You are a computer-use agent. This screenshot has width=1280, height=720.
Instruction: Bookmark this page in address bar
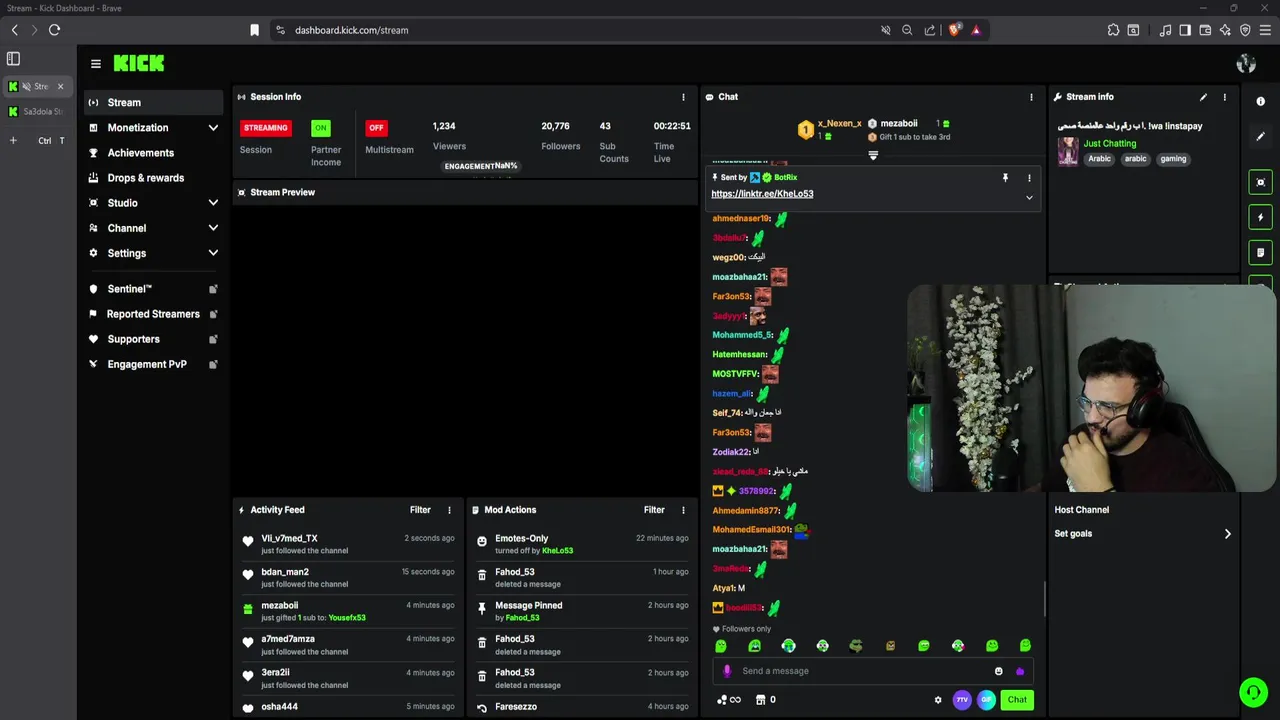255,30
